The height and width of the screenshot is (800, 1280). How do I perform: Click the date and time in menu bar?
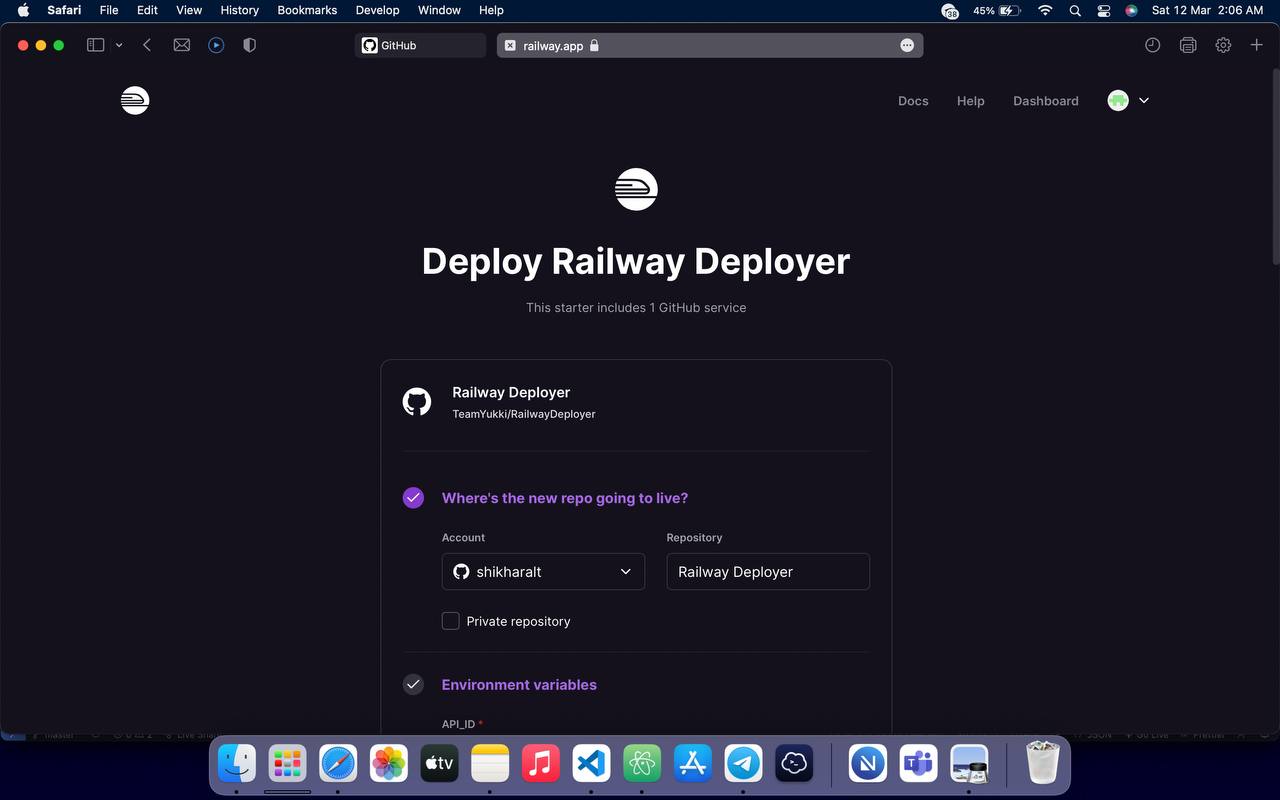1208,10
